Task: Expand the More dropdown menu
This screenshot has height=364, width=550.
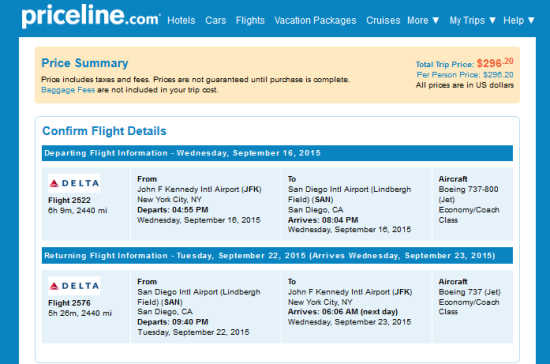Action: (423, 20)
